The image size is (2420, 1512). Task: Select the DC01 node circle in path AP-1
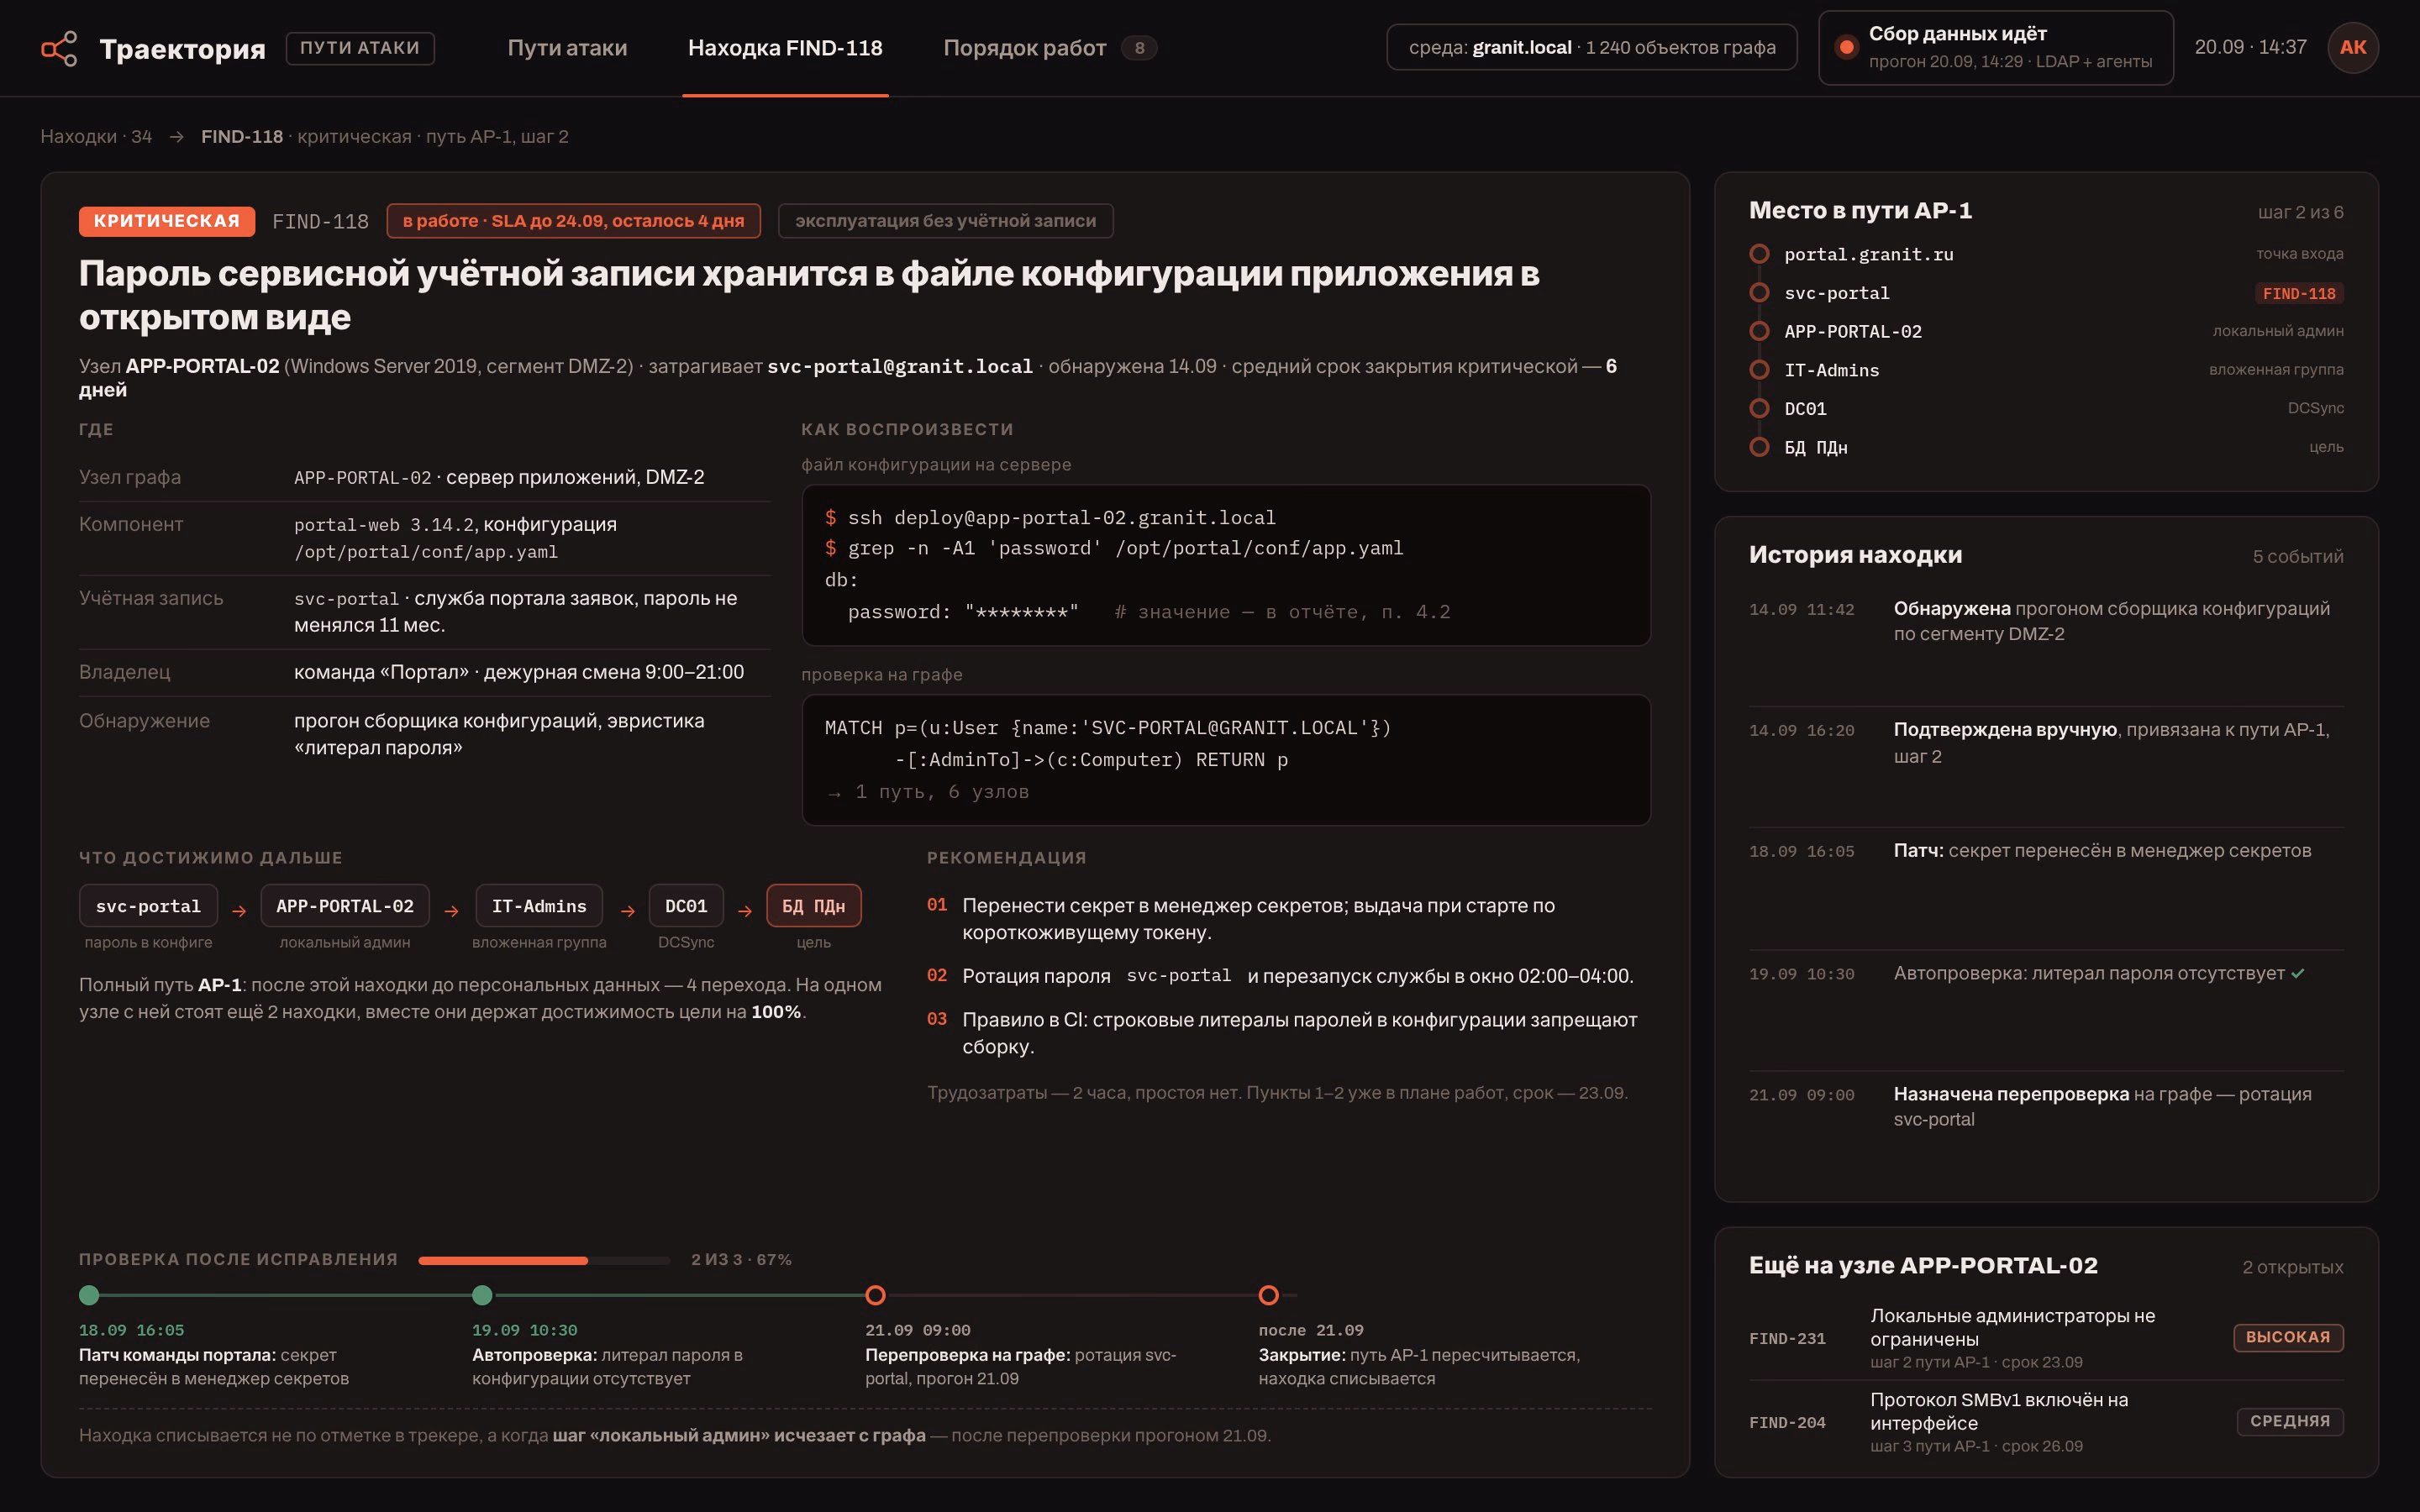pos(1759,408)
